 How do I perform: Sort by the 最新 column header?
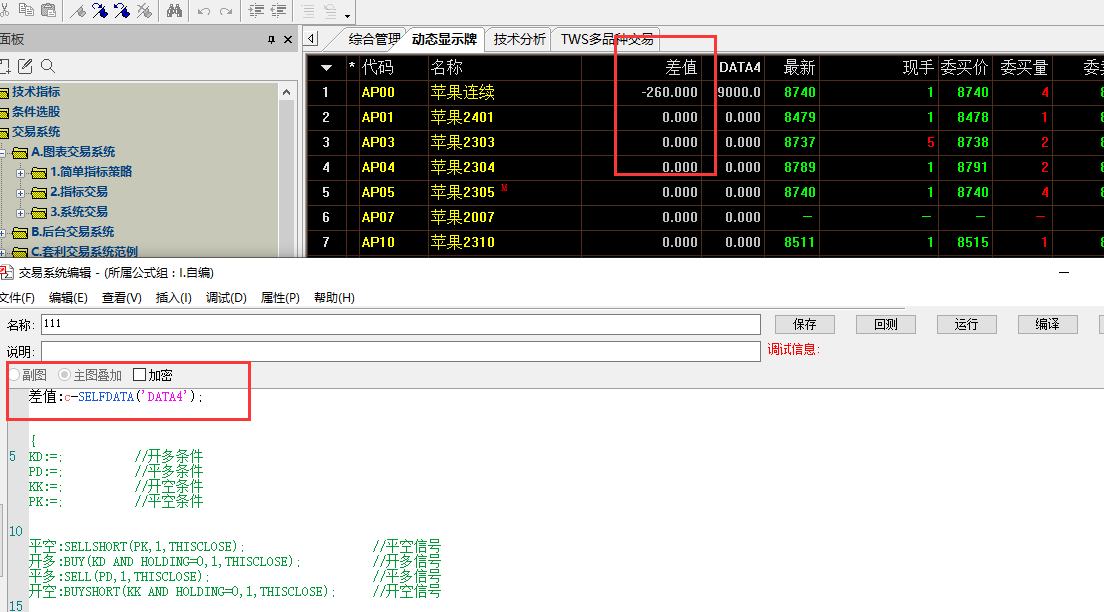coord(799,68)
